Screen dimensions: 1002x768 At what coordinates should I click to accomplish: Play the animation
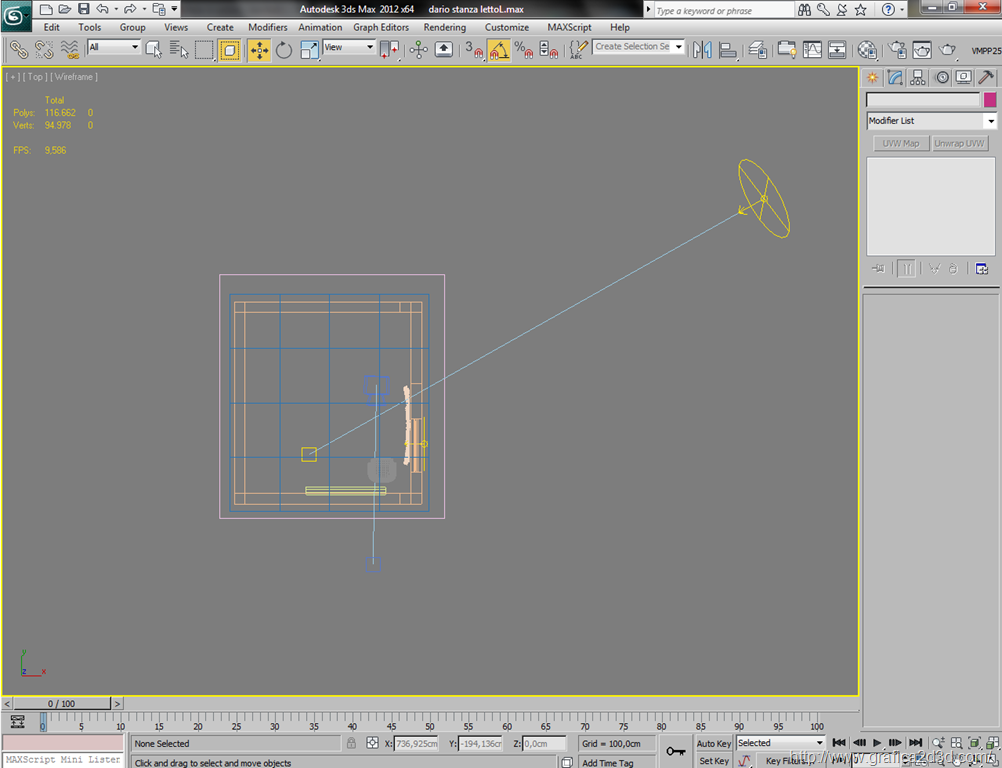877,742
